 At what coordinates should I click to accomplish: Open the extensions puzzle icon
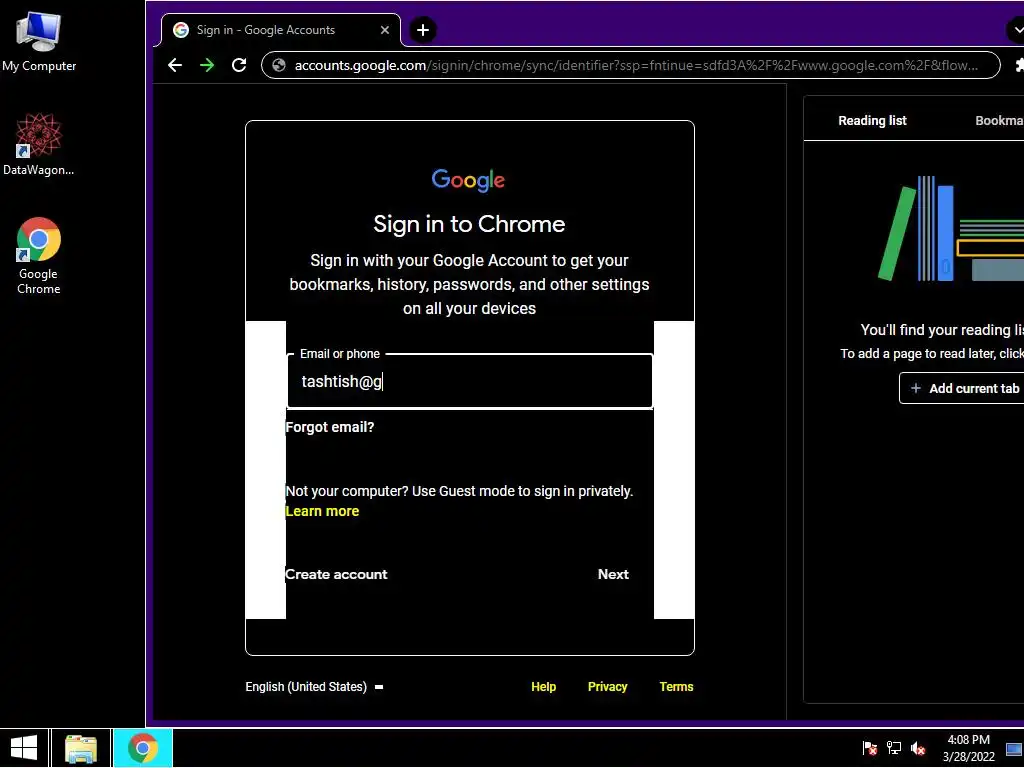(x=1019, y=65)
